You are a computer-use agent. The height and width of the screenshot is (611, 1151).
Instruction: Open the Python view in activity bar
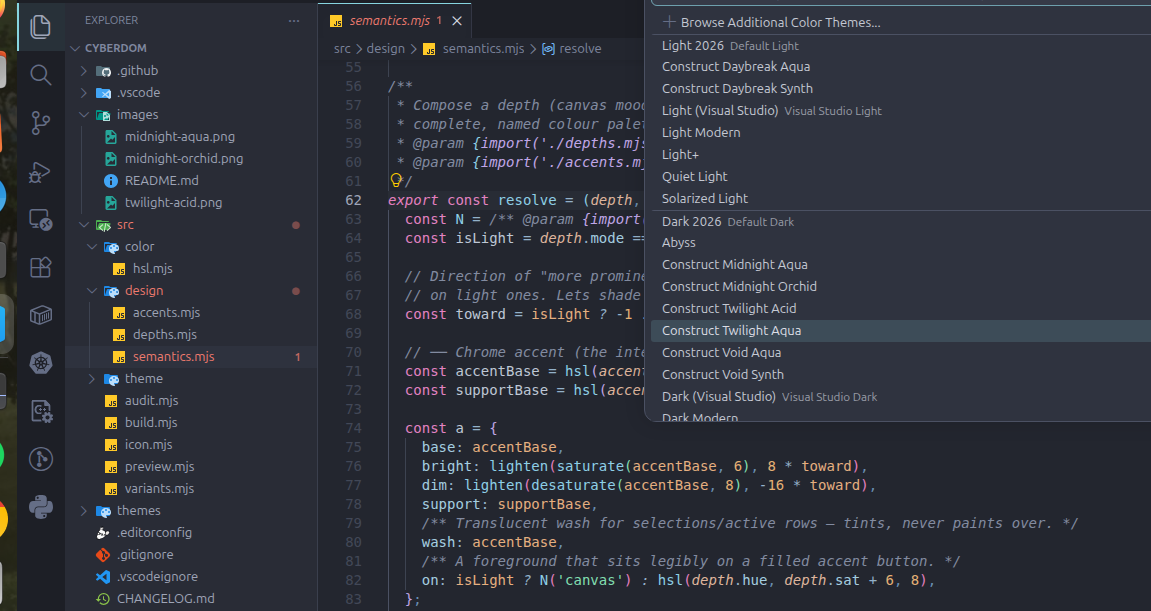pos(40,507)
